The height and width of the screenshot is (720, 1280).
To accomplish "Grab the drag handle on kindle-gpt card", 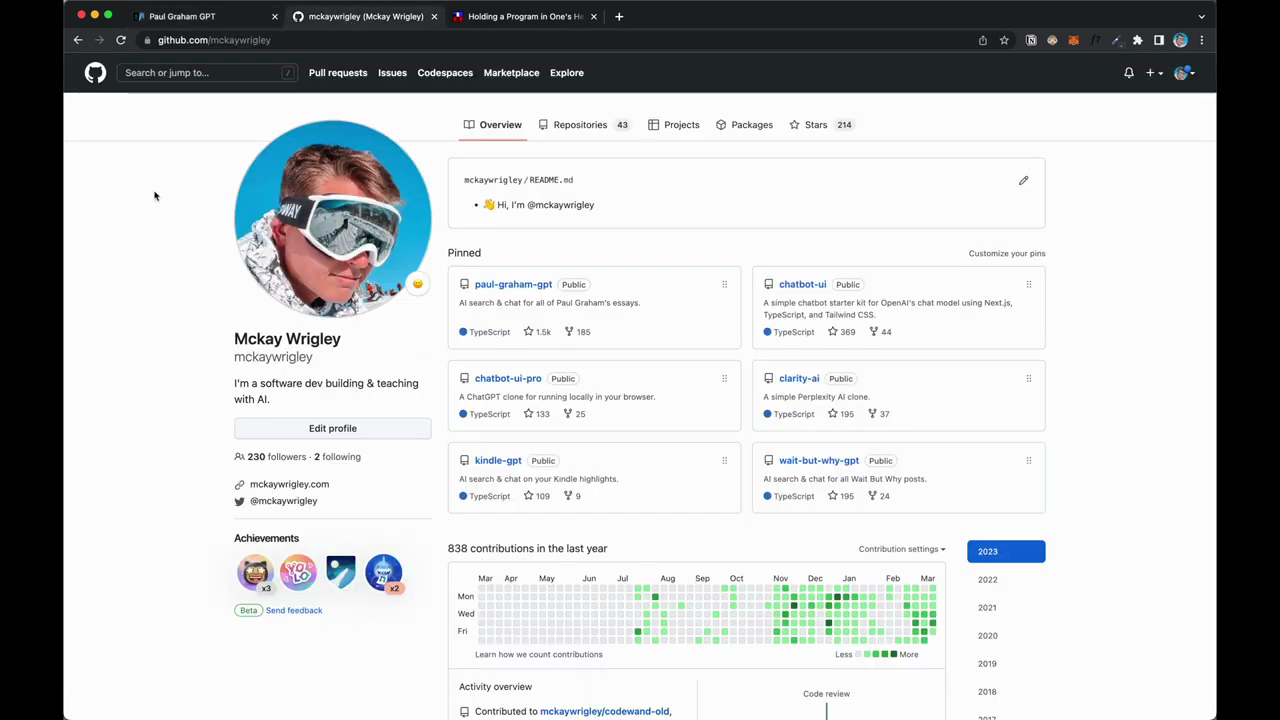I will pyautogui.click(x=725, y=461).
